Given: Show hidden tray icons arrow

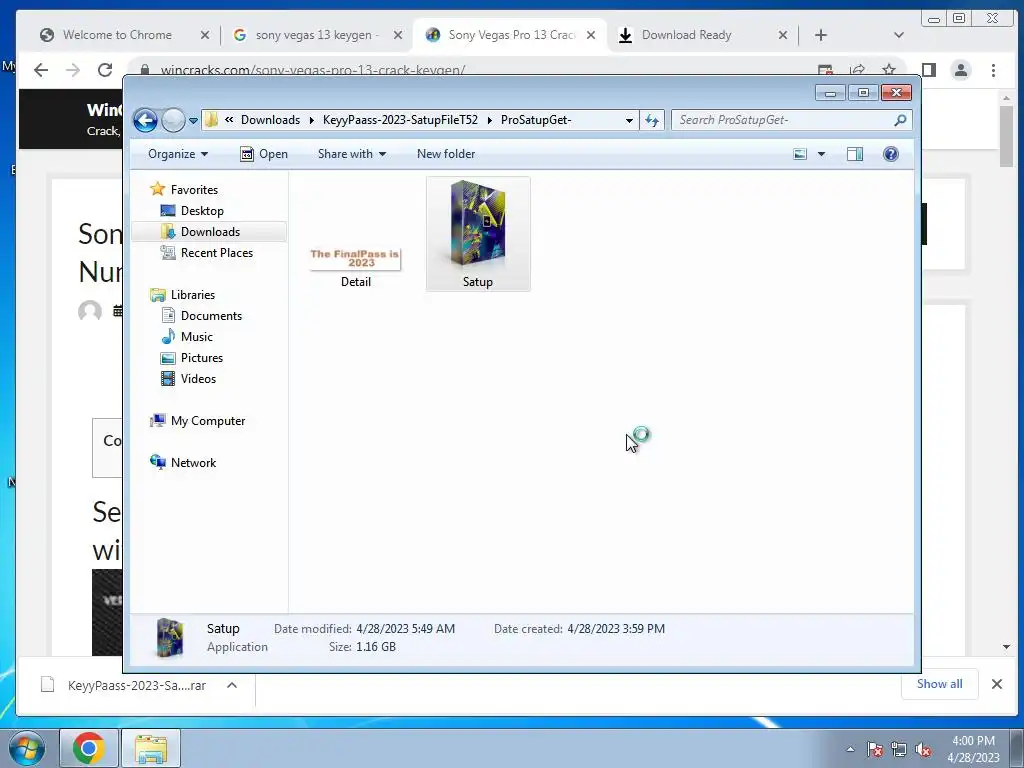Looking at the screenshot, I should tap(850, 749).
